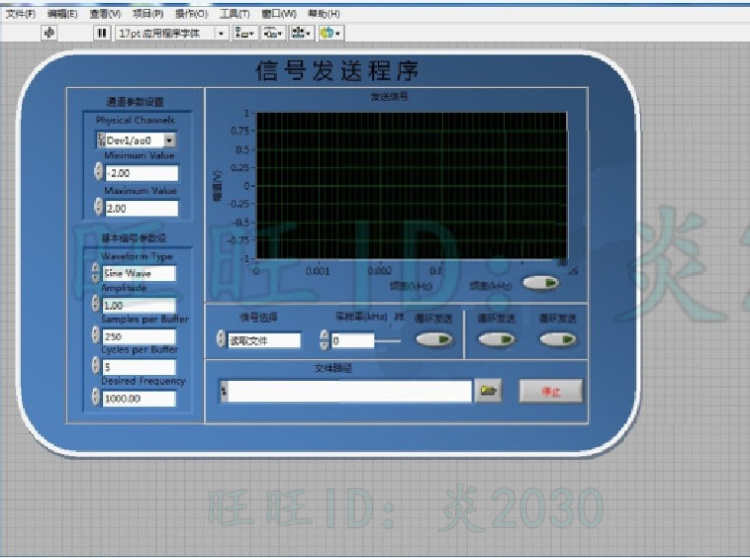Click the Amplitude stepper arrows
Viewport: 750px width, 558px height.
tap(96, 303)
